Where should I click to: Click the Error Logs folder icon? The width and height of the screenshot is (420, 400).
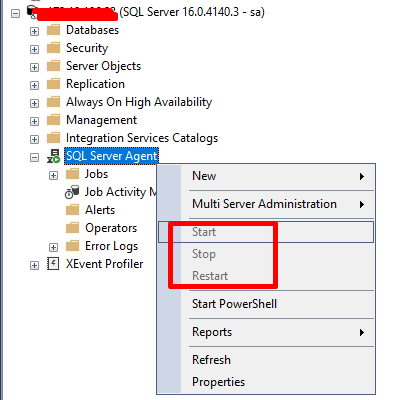tap(72, 246)
